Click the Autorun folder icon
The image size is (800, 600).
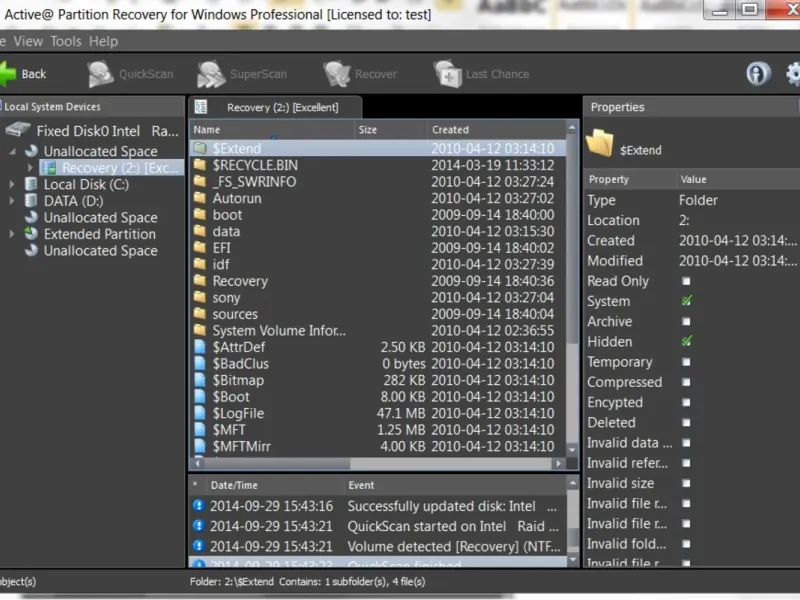200,198
